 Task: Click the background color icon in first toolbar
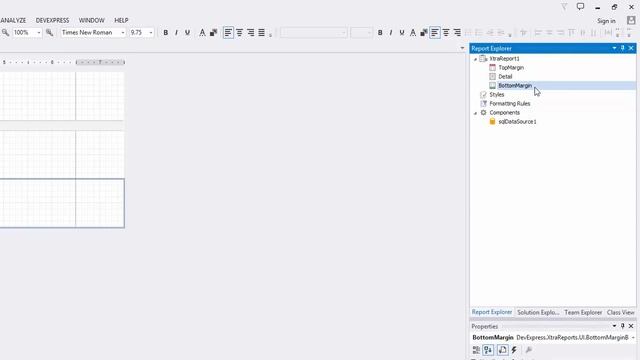pyautogui.click(x=213, y=33)
